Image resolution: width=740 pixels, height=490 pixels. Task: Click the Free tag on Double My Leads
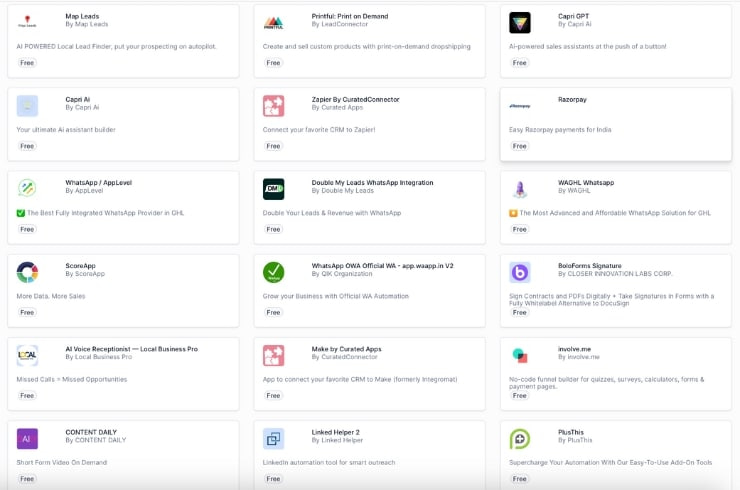tap(273, 229)
